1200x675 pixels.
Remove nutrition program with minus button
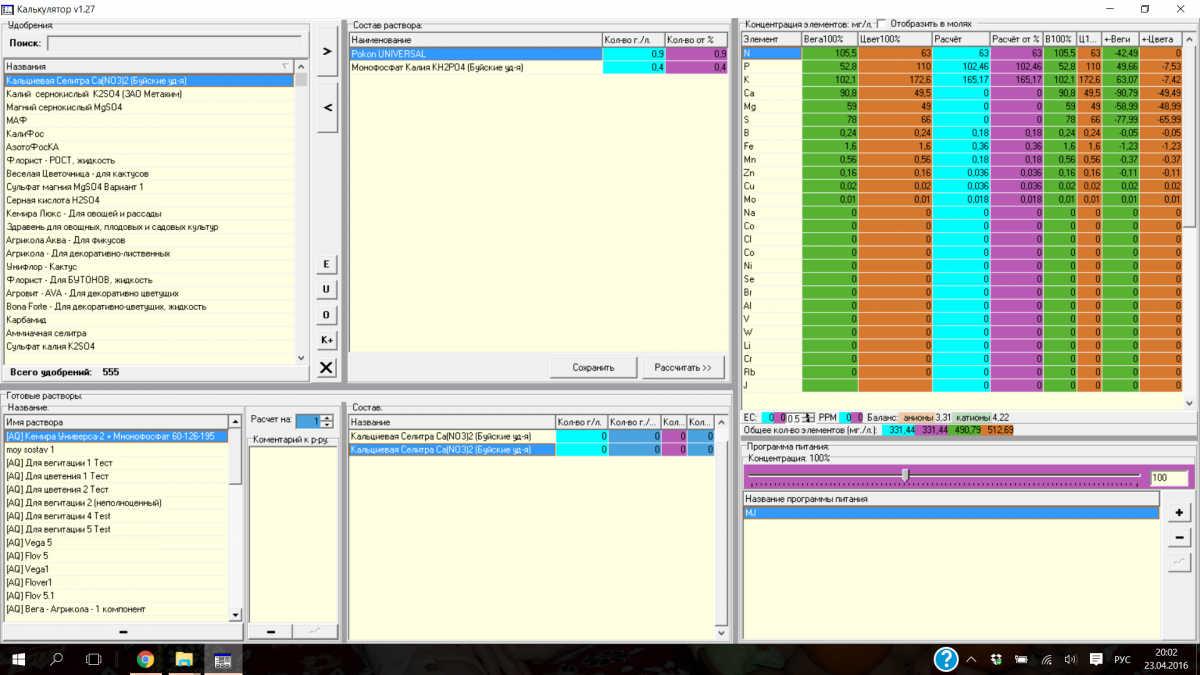[x=1180, y=538]
